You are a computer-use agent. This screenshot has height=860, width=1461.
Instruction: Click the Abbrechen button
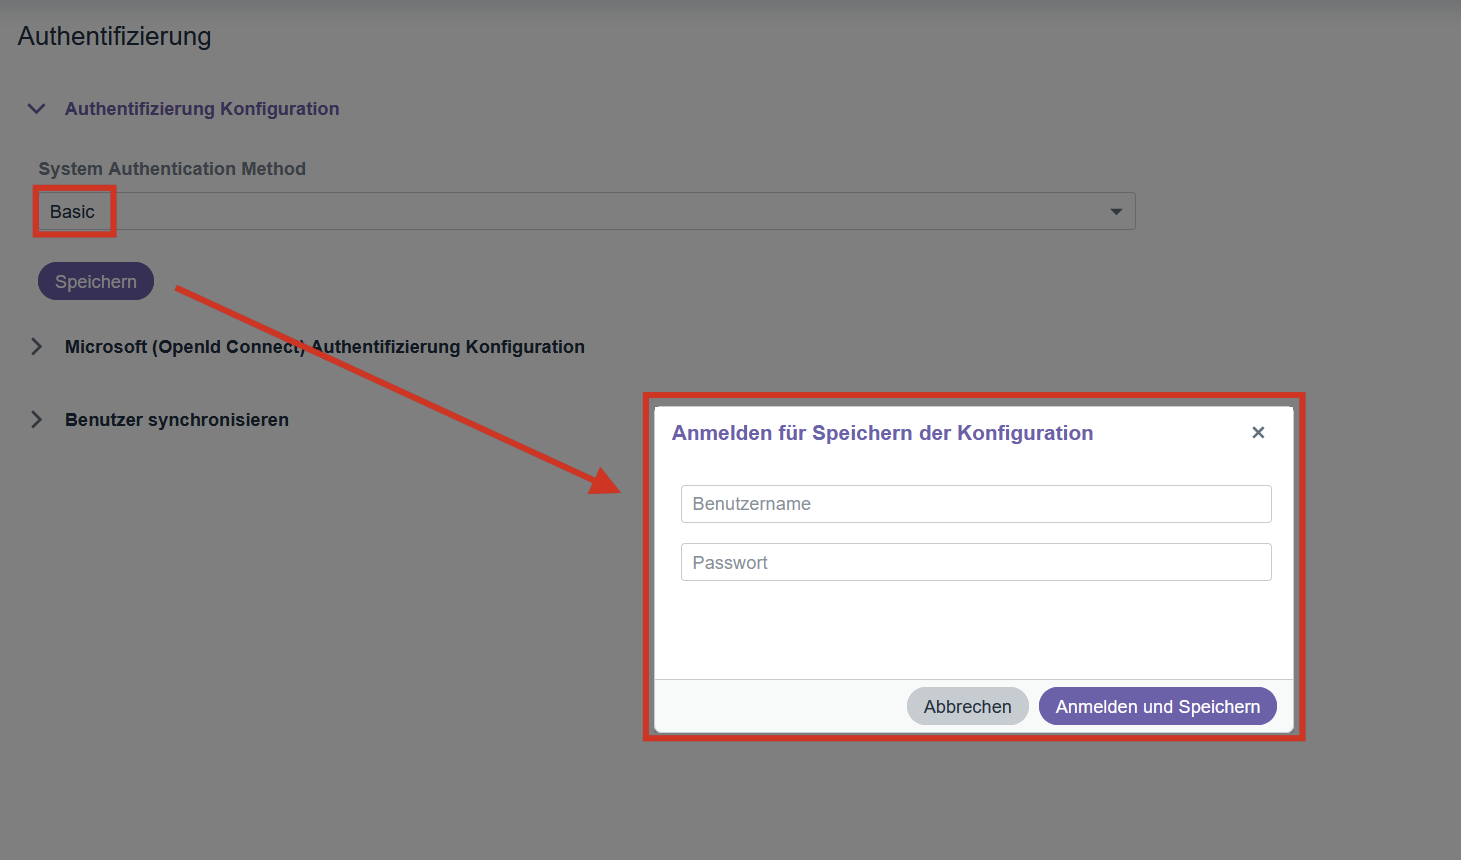tap(967, 706)
